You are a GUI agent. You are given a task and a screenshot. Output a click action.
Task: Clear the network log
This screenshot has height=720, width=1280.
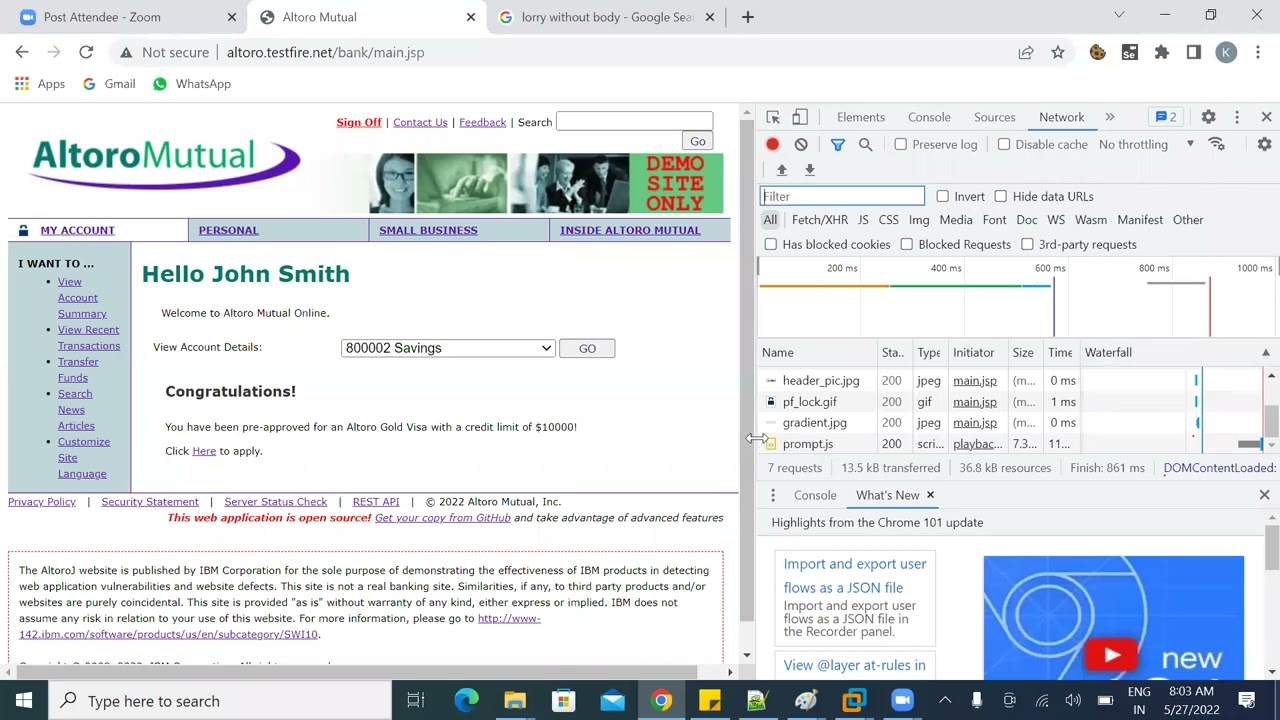coord(801,144)
